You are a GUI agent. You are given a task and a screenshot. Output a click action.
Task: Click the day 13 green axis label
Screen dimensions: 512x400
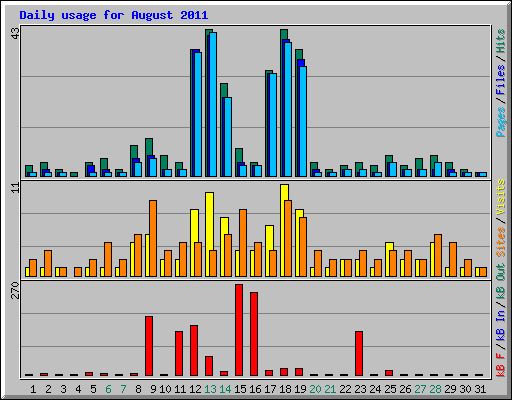click(x=210, y=389)
